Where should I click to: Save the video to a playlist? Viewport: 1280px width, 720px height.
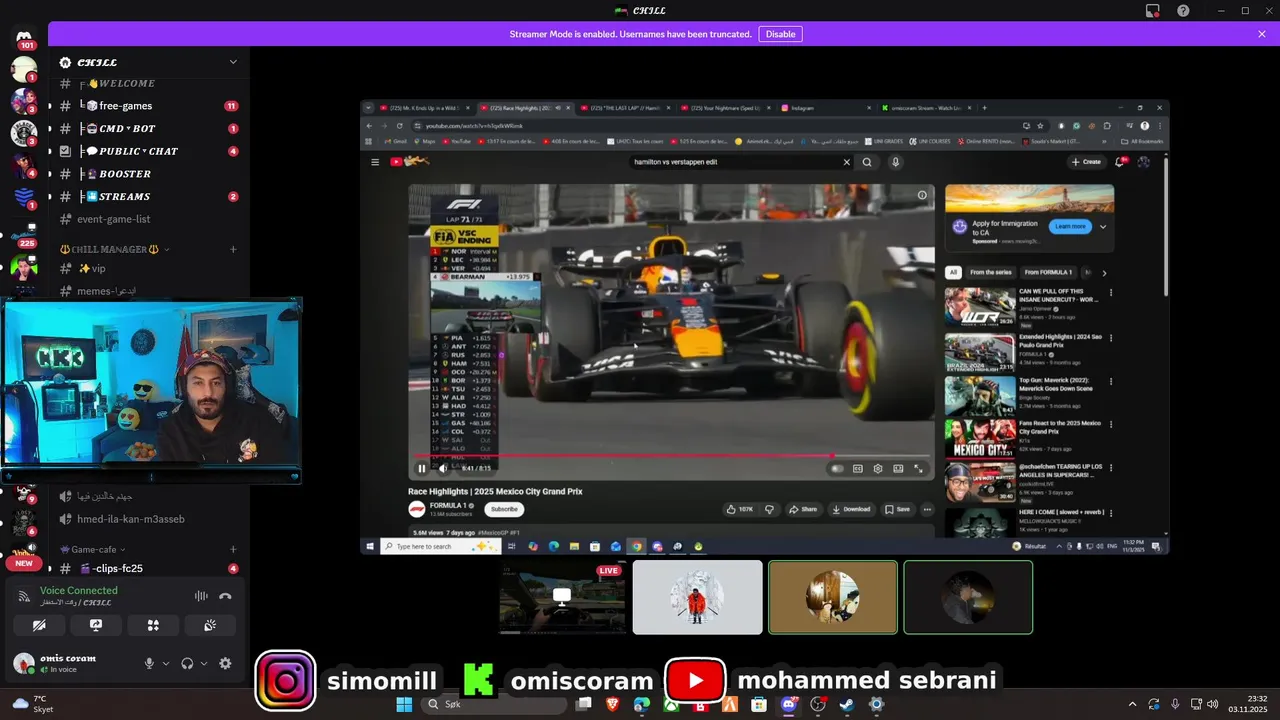coord(897,509)
